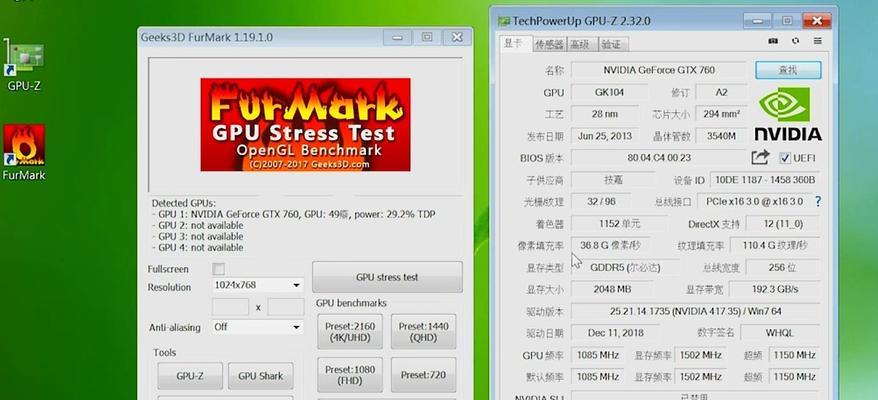
Task: Click the custom width field left of x
Action: [230, 307]
